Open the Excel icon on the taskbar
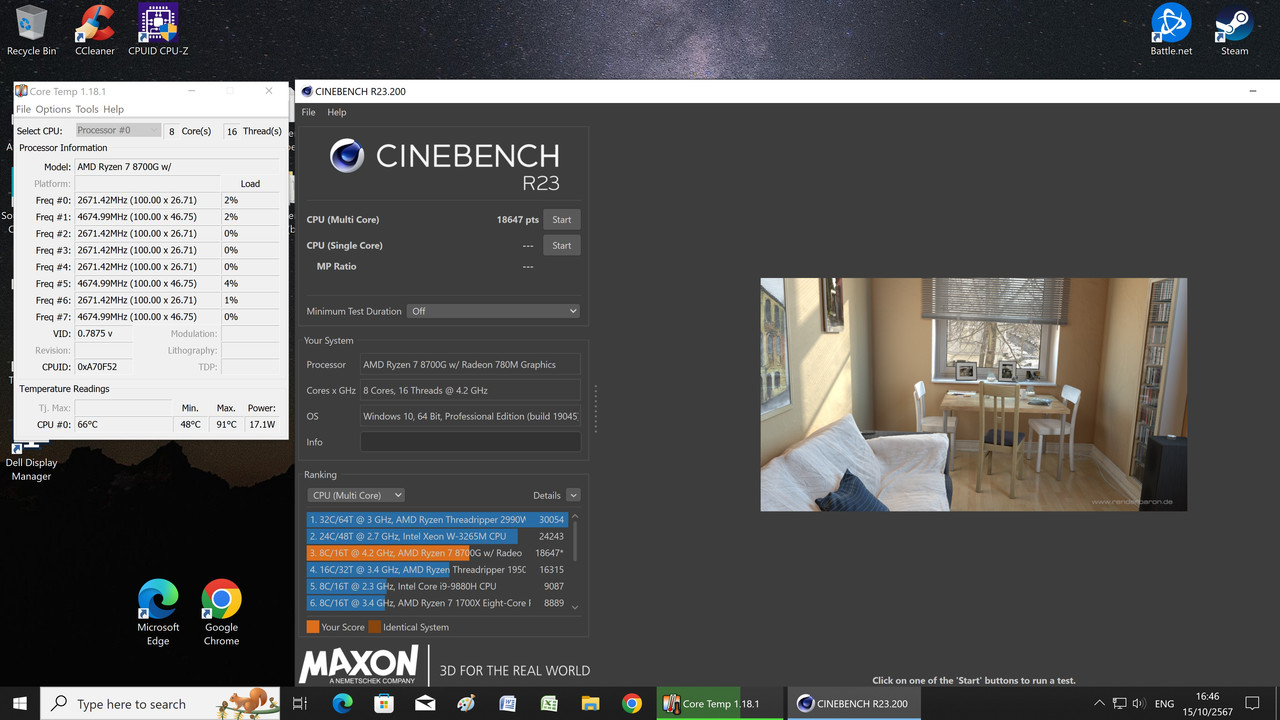The width and height of the screenshot is (1280, 720). tap(549, 704)
